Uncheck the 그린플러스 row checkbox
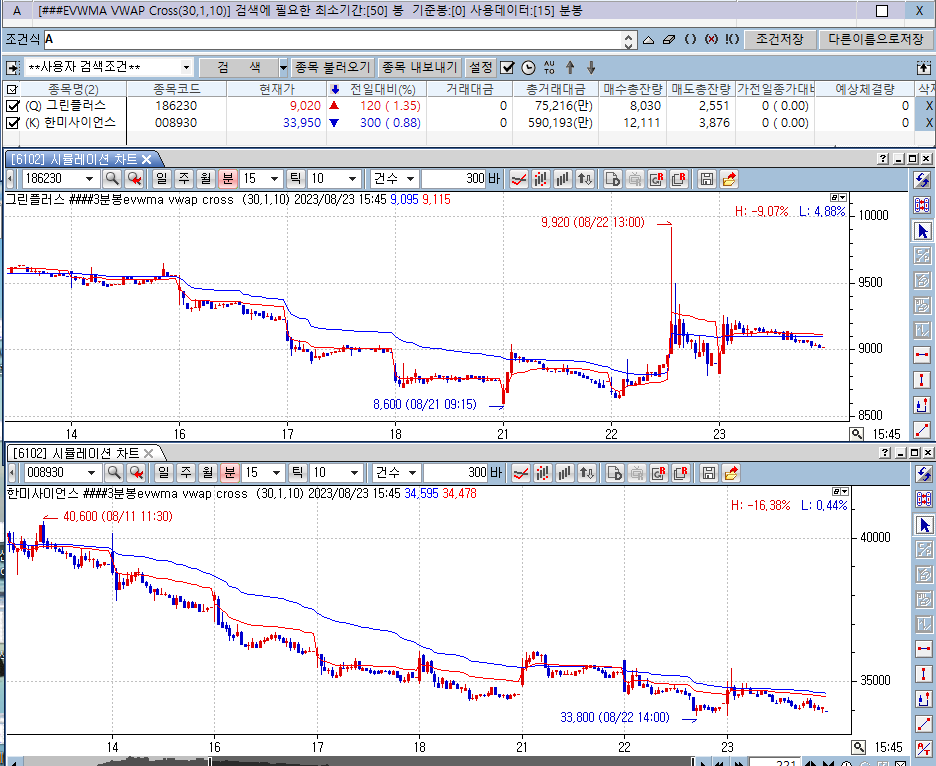This screenshot has height=766, width=936. [x=12, y=105]
